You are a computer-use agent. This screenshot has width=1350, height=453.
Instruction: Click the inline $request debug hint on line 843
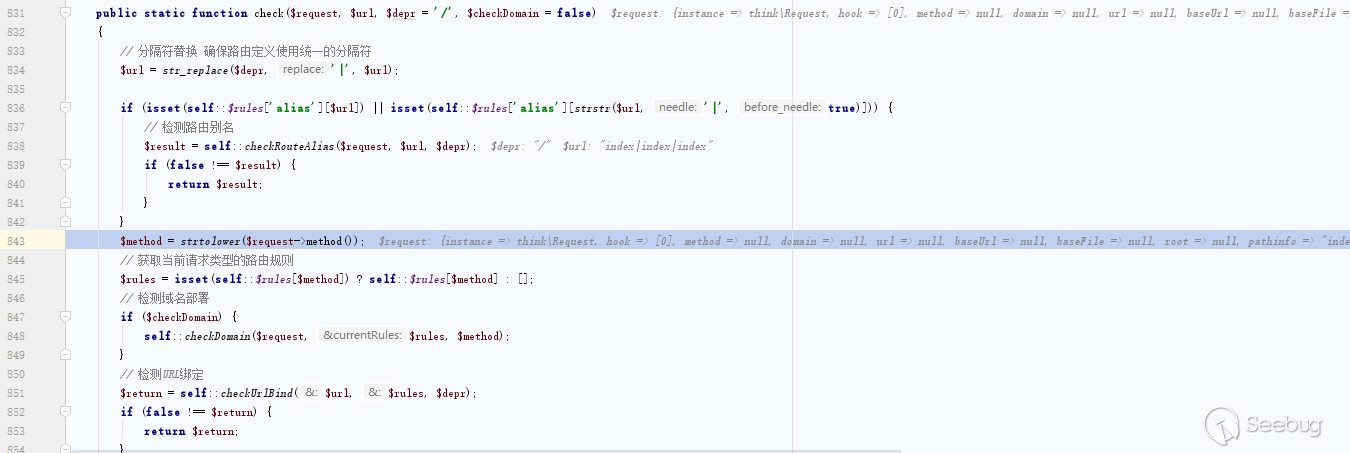point(864,241)
